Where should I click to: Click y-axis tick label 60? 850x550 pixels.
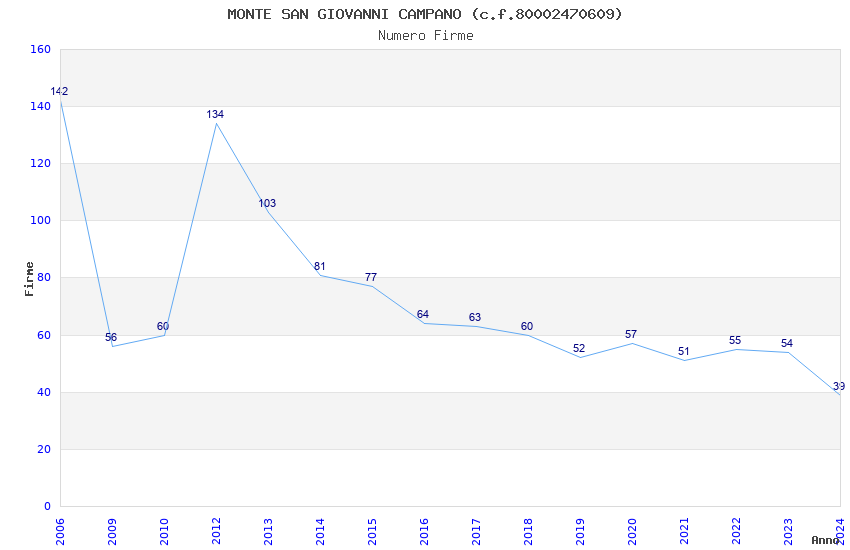click(x=44, y=335)
